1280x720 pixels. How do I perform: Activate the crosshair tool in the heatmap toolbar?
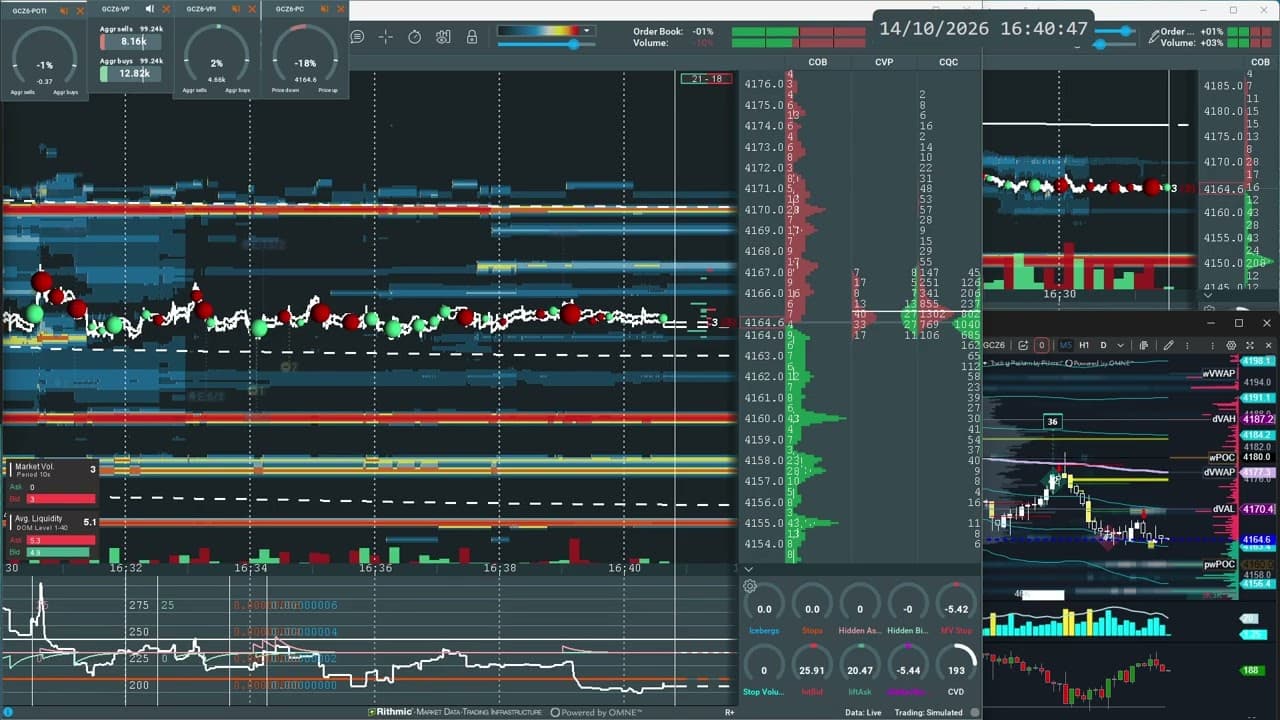pos(386,37)
